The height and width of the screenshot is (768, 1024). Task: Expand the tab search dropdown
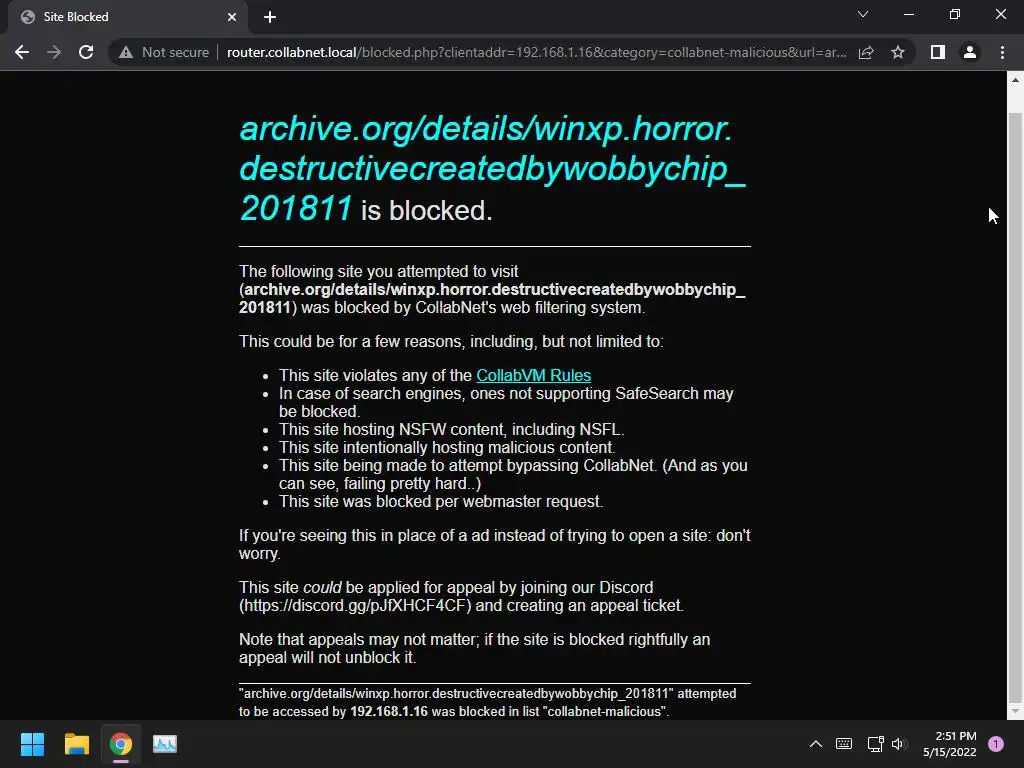coord(863,14)
